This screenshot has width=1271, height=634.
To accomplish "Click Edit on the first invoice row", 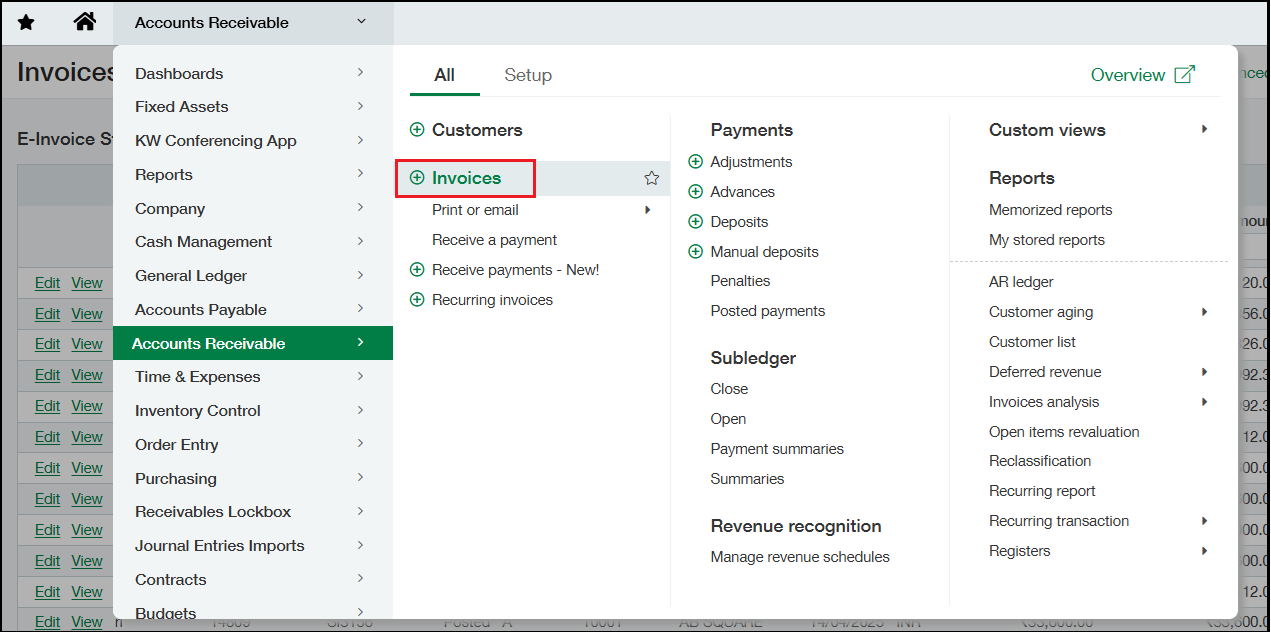I will coord(47,282).
